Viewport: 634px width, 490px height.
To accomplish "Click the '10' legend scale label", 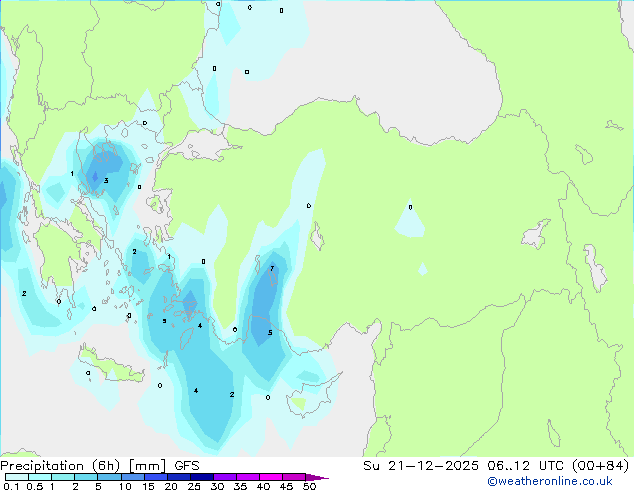I will point(125,486).
